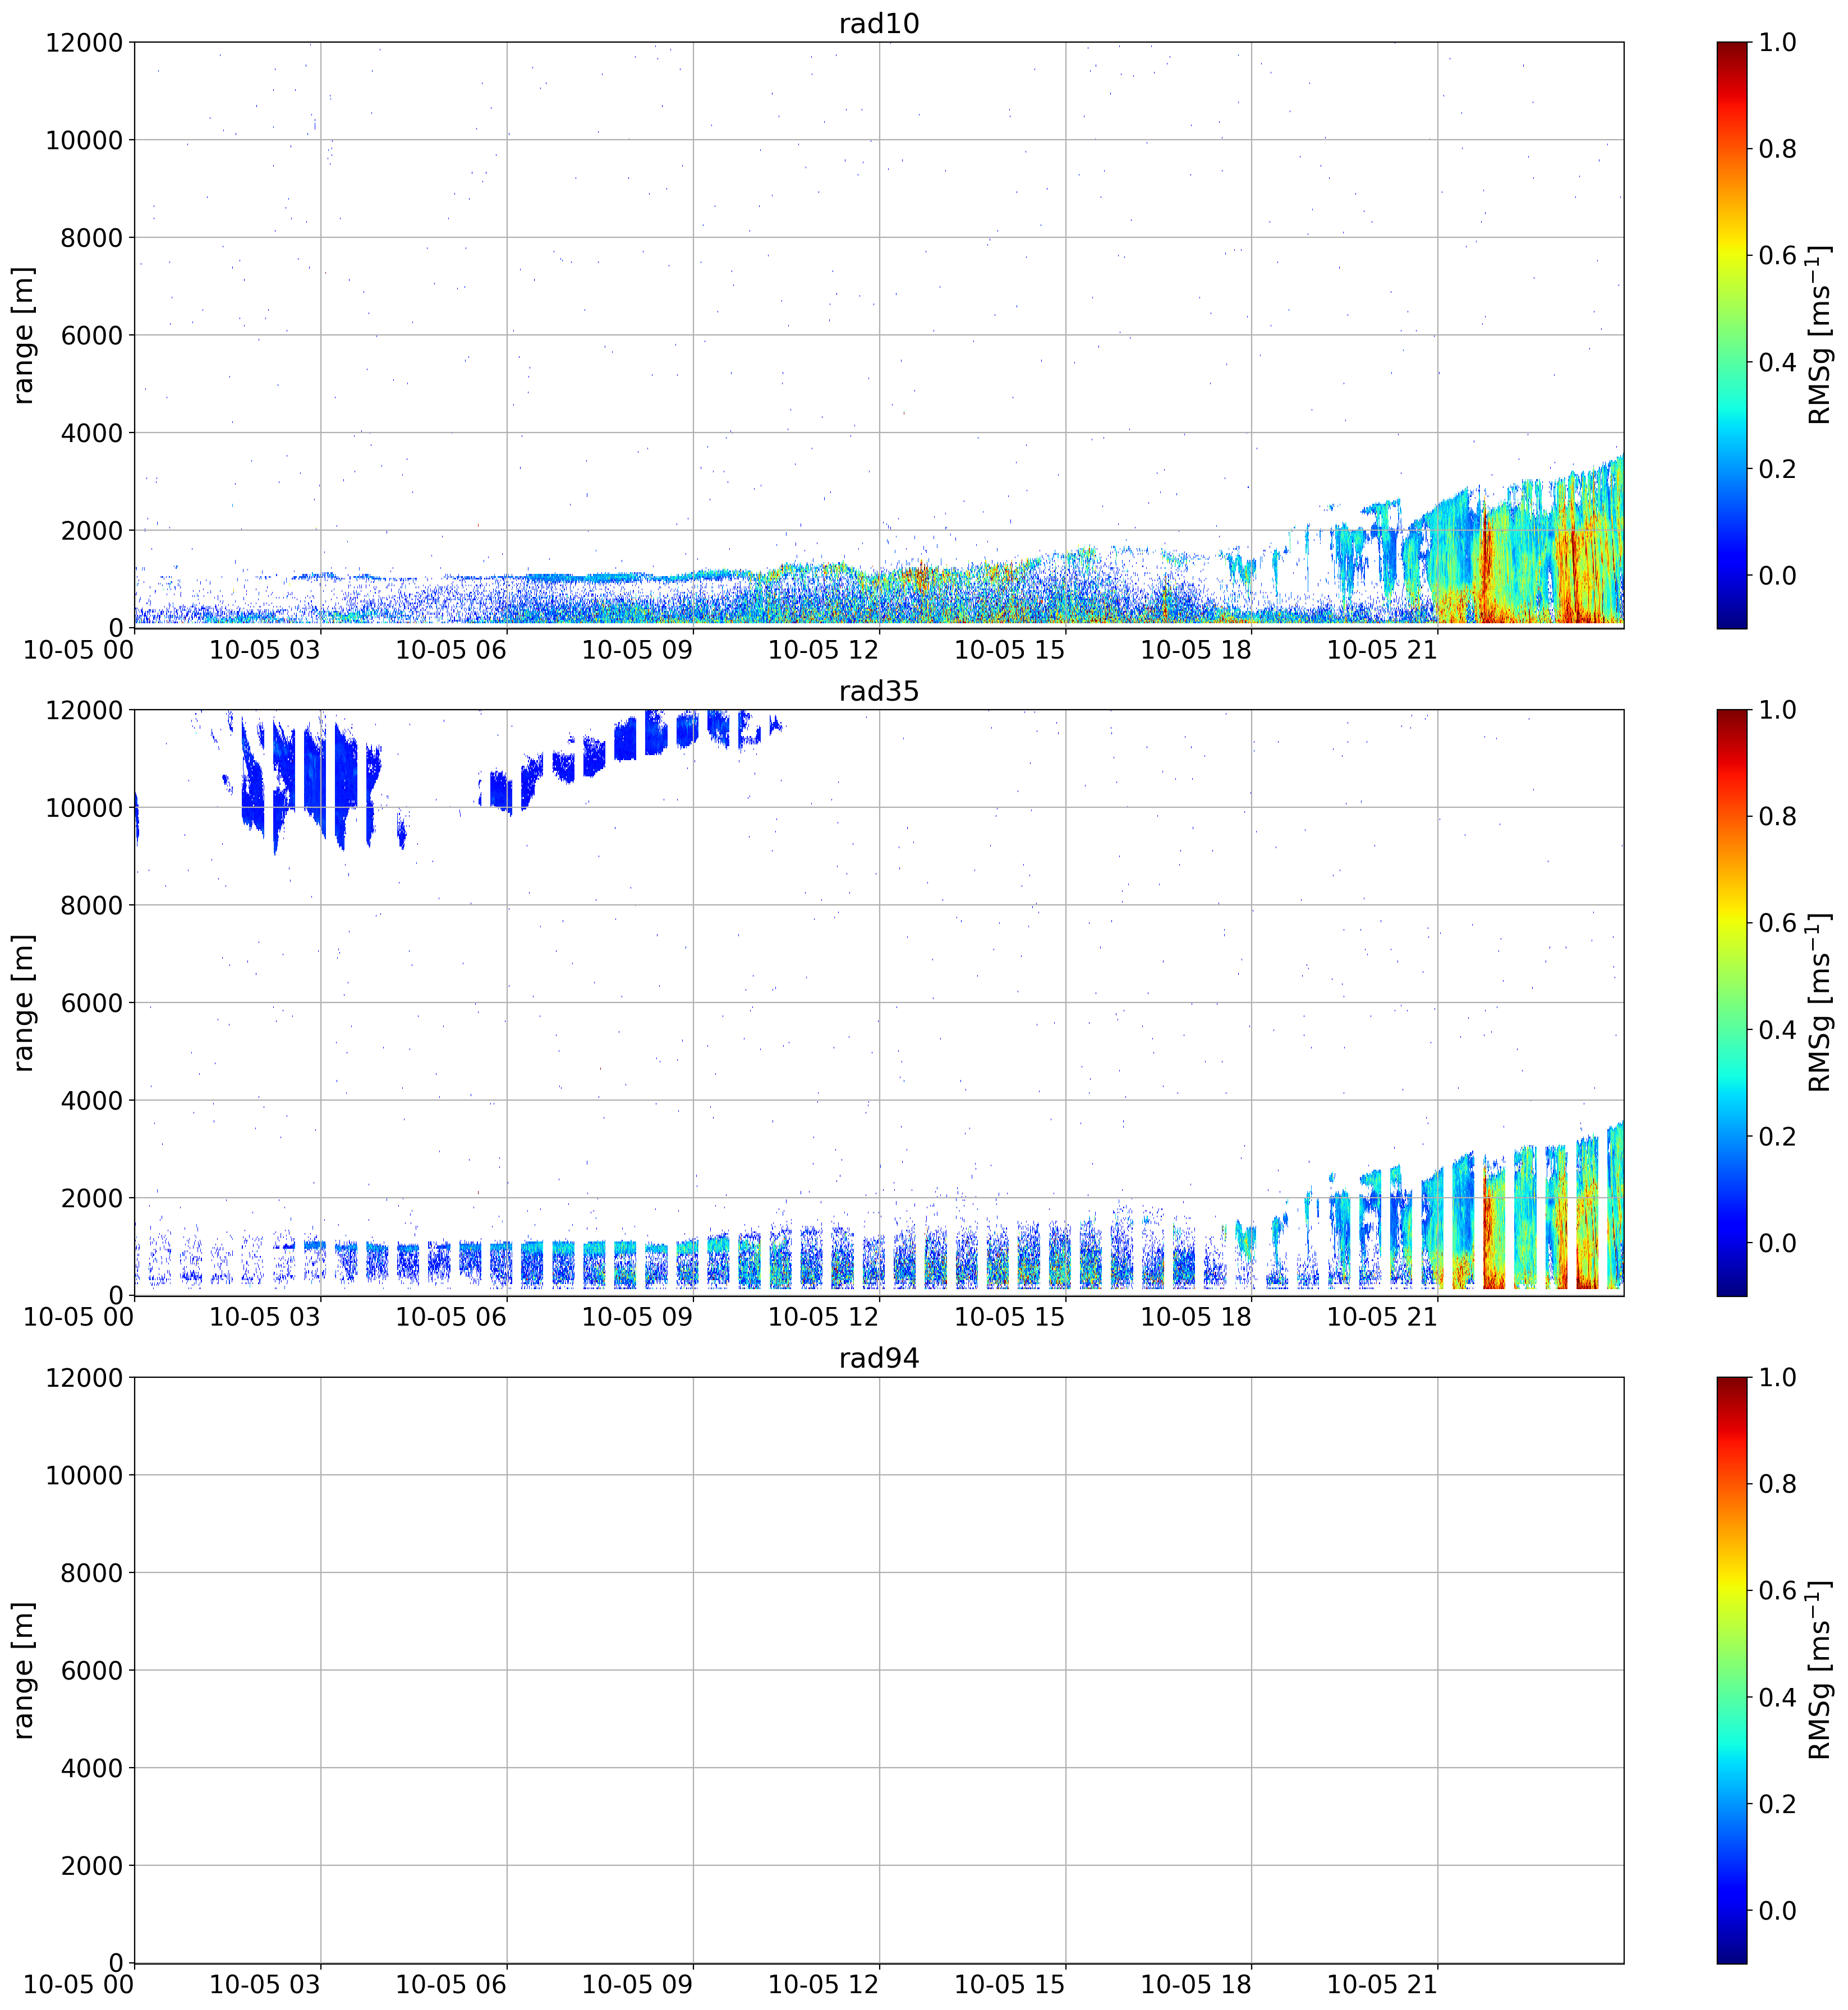
Task: Click the '10-05 15' x-tick under rad35
Action: [1010, 1317]
